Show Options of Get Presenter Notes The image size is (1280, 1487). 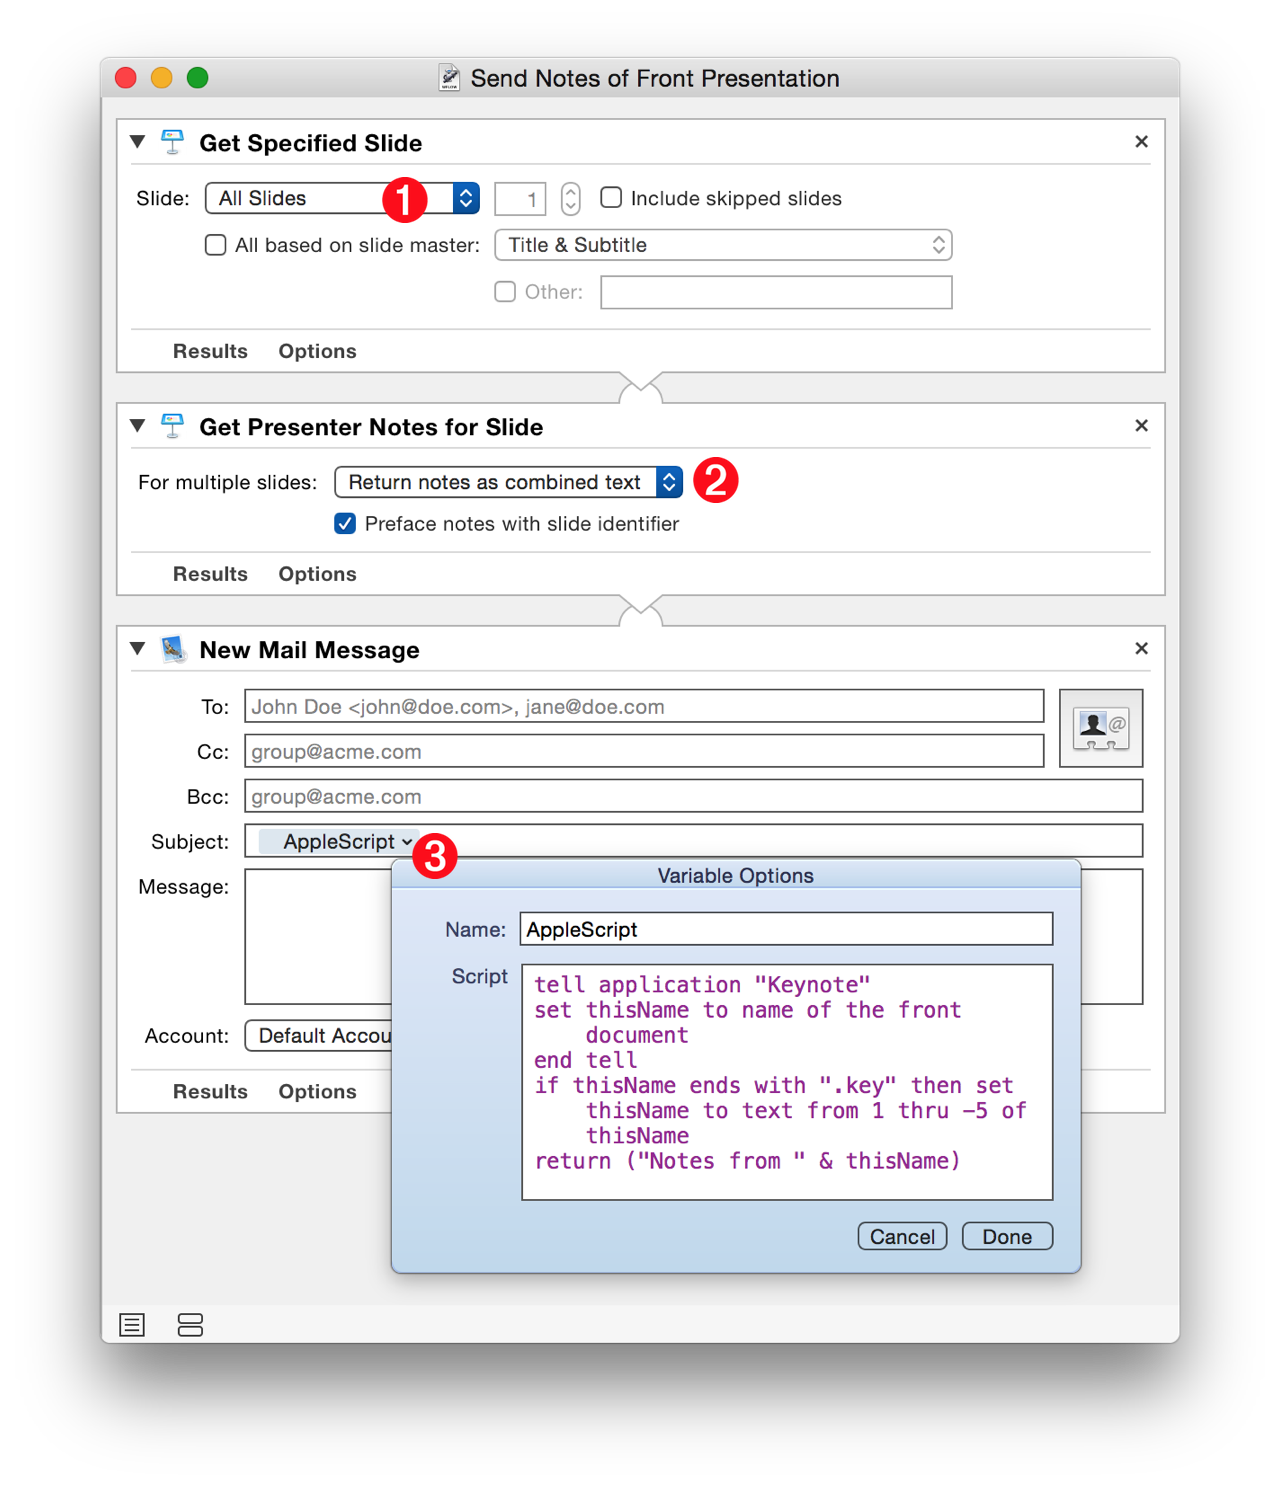[x=317, y=574]
